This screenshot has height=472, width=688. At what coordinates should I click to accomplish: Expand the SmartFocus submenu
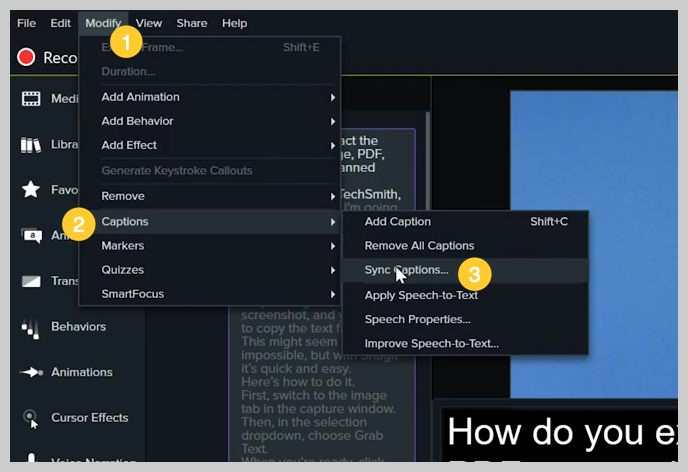pos(209,294)
